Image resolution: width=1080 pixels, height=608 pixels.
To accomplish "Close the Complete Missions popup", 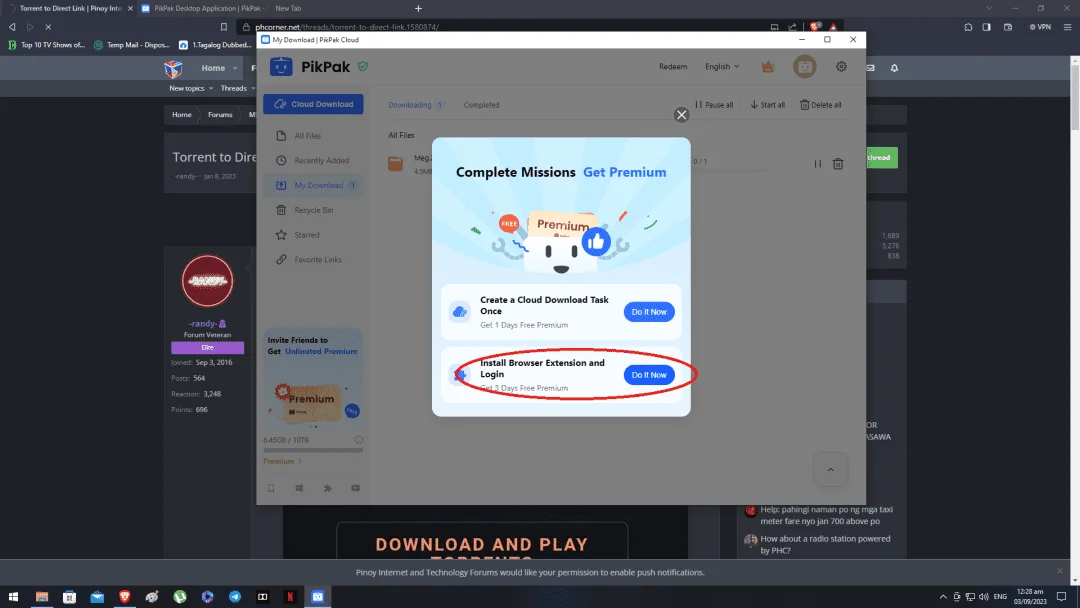I will 681,115.
